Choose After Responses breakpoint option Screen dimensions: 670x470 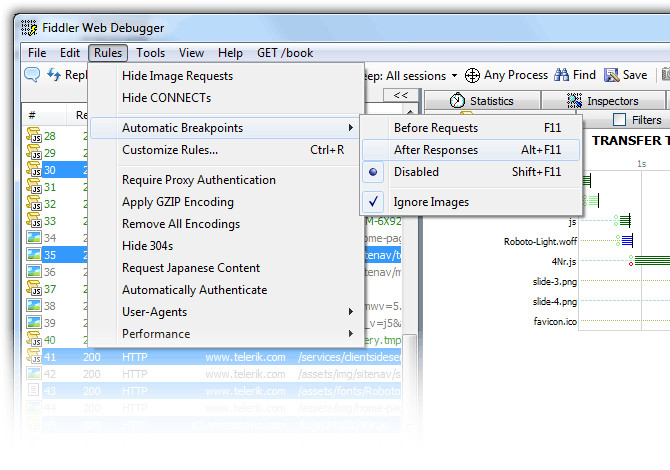click(470, 150)
